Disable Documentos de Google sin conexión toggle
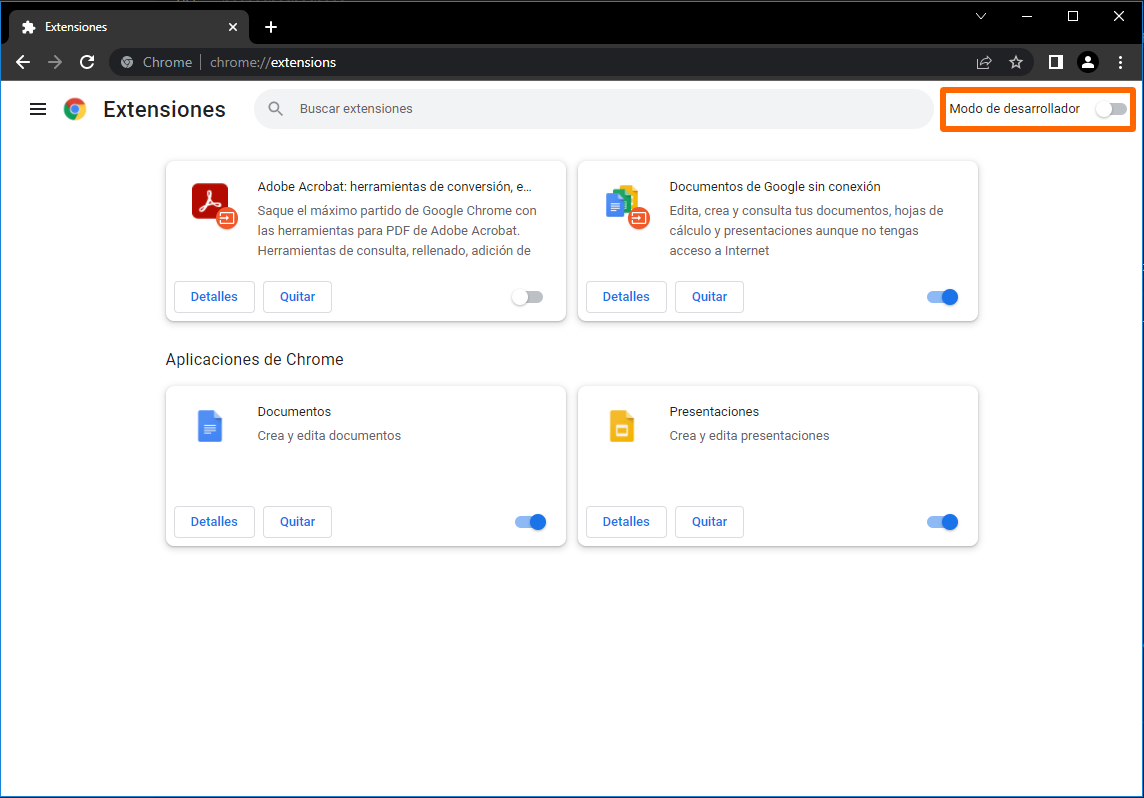Image resolution: width=1144 pixels, height=798 pixels. click(943, 297)
